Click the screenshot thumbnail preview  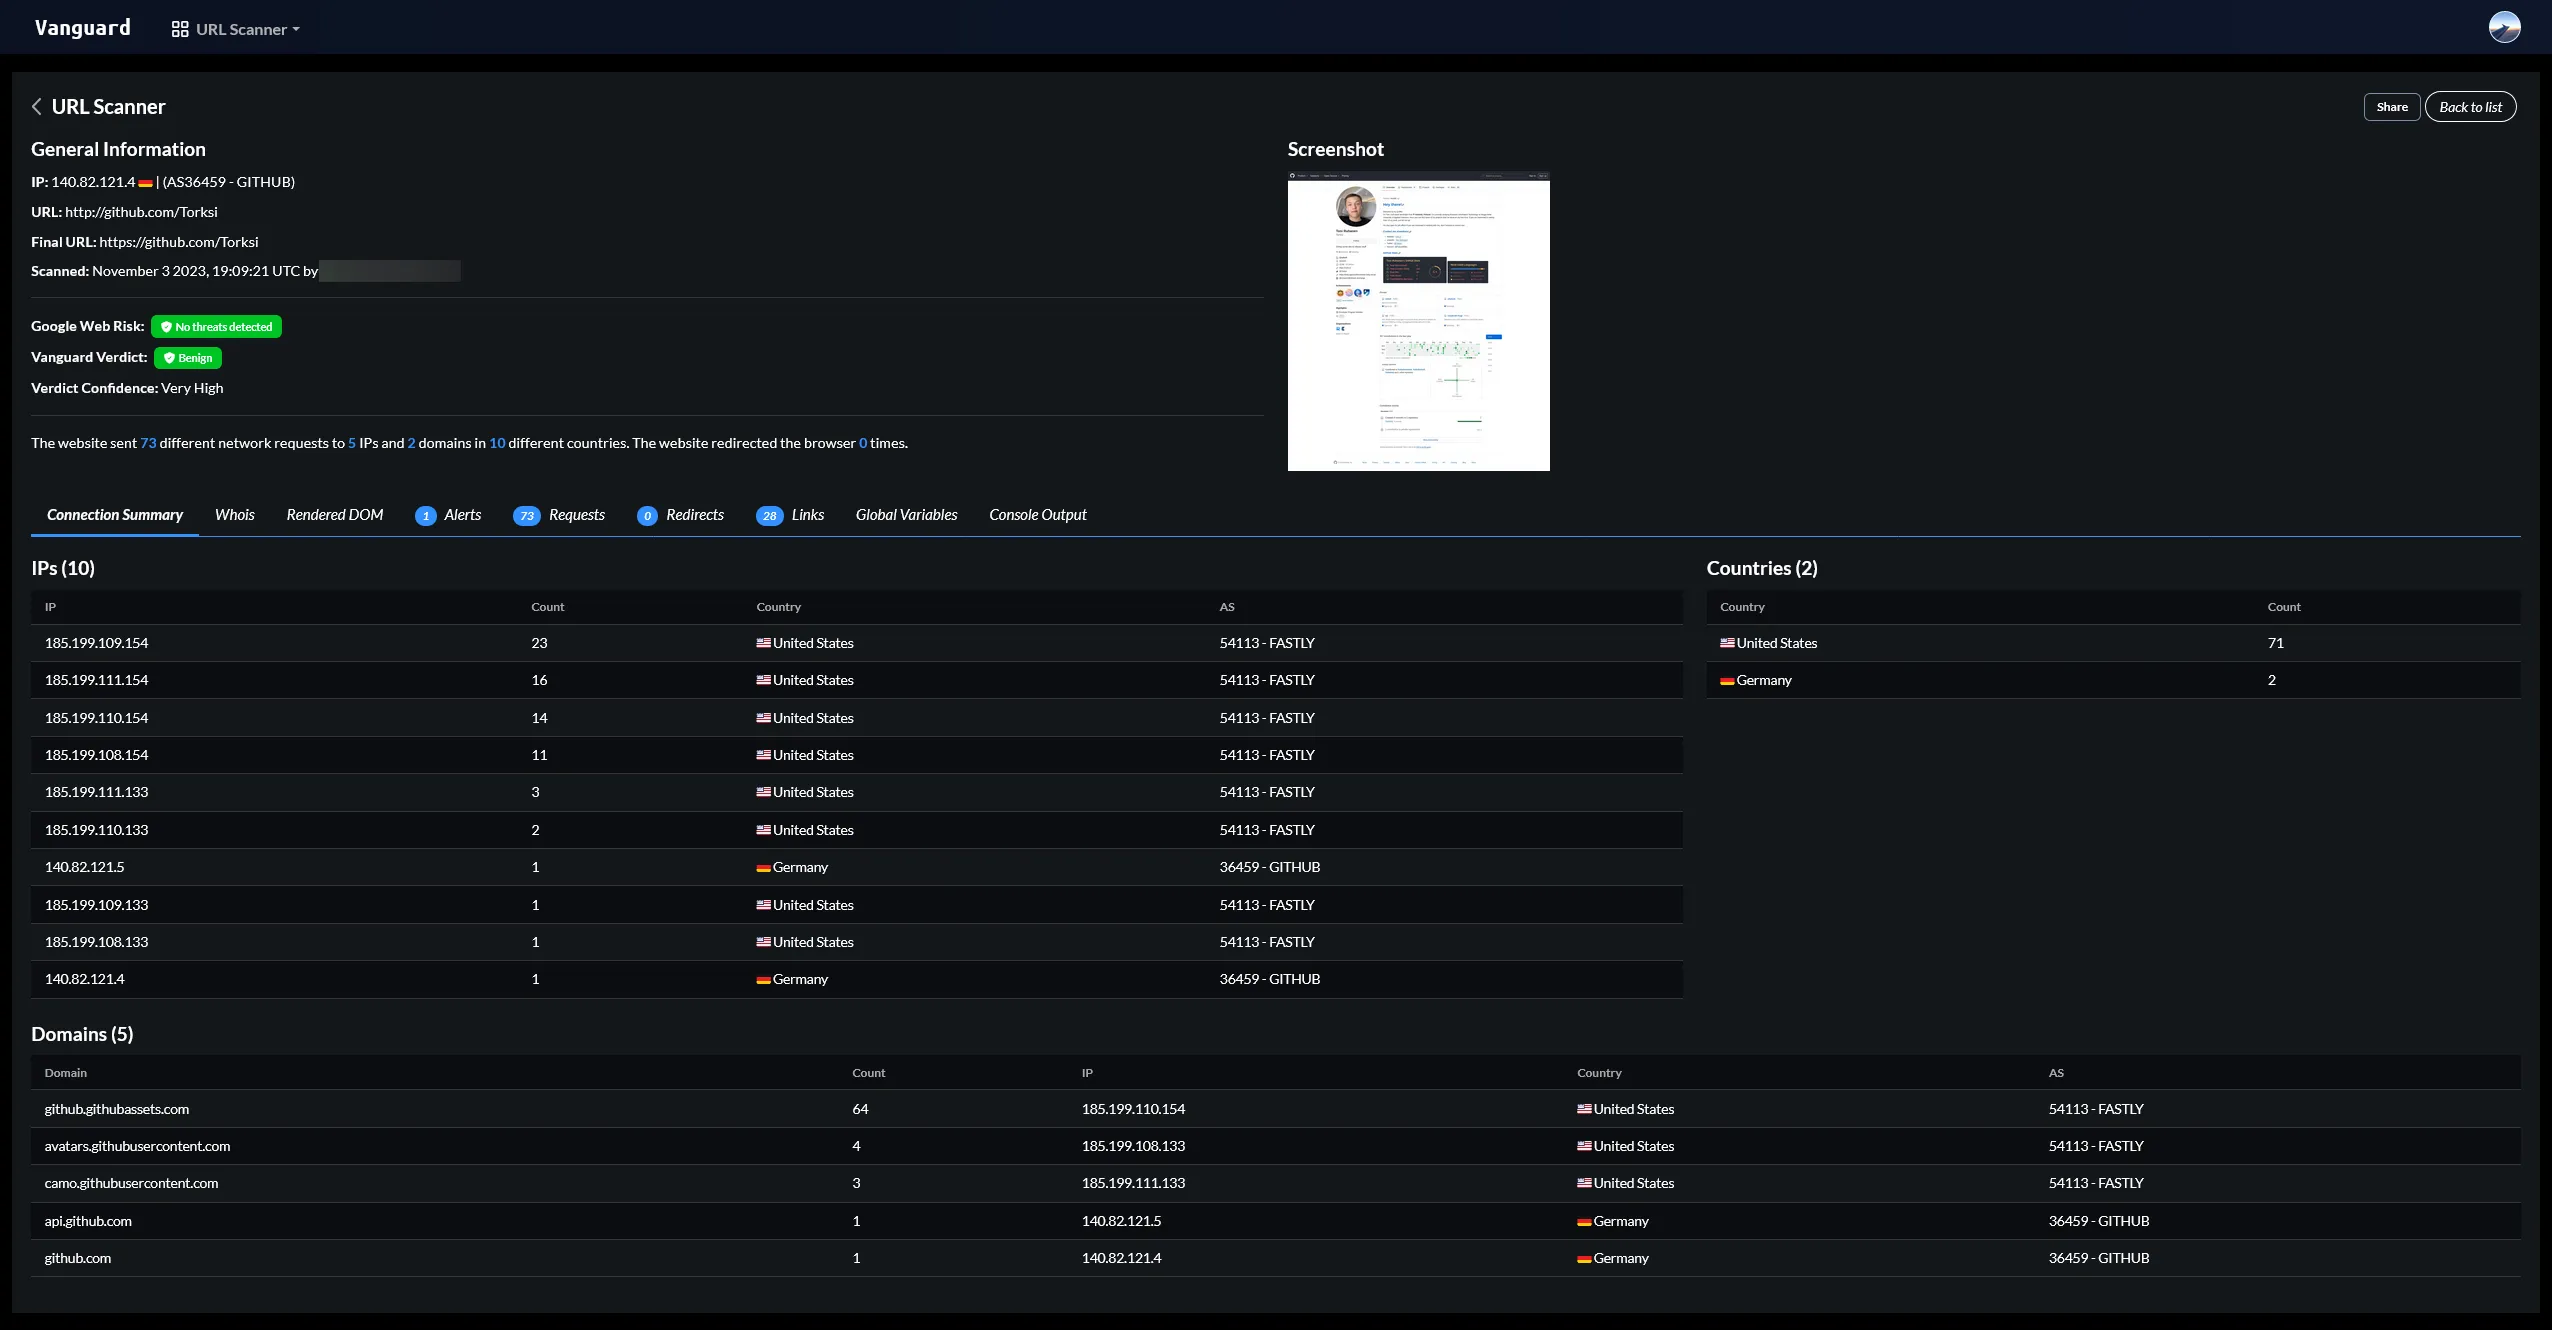1418,324
